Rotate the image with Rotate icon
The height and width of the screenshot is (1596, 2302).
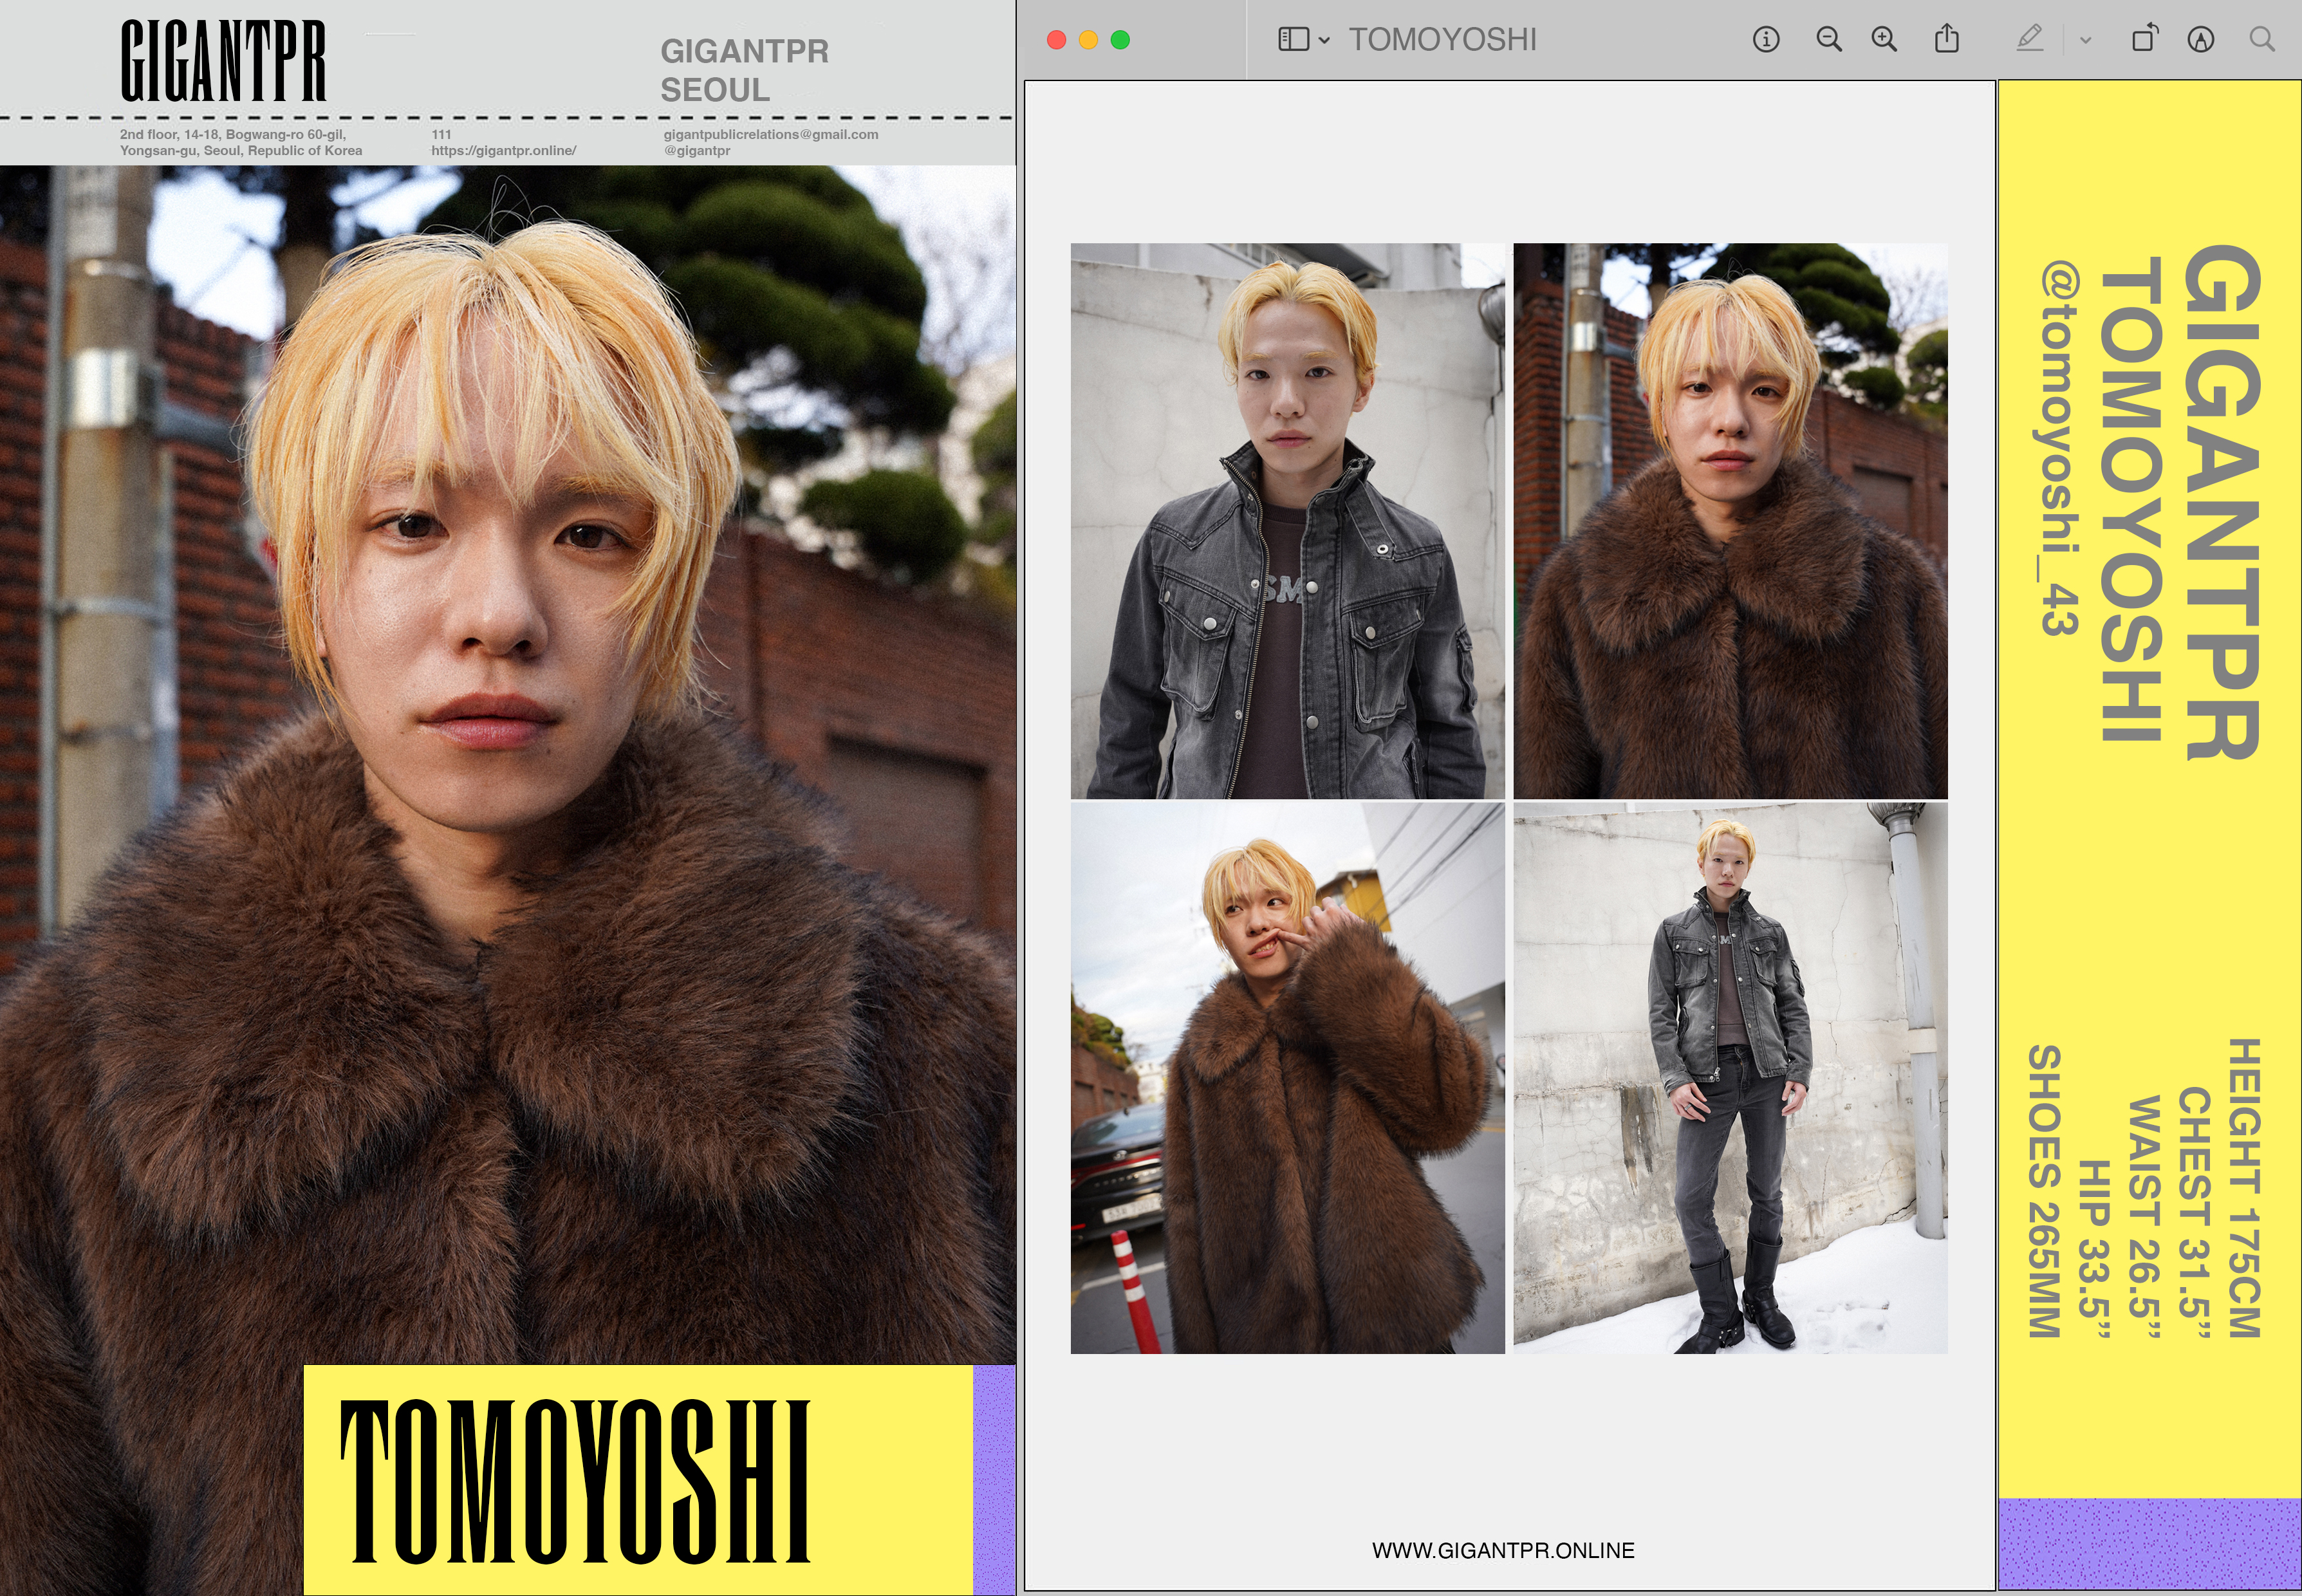[x=2144, y=40]
